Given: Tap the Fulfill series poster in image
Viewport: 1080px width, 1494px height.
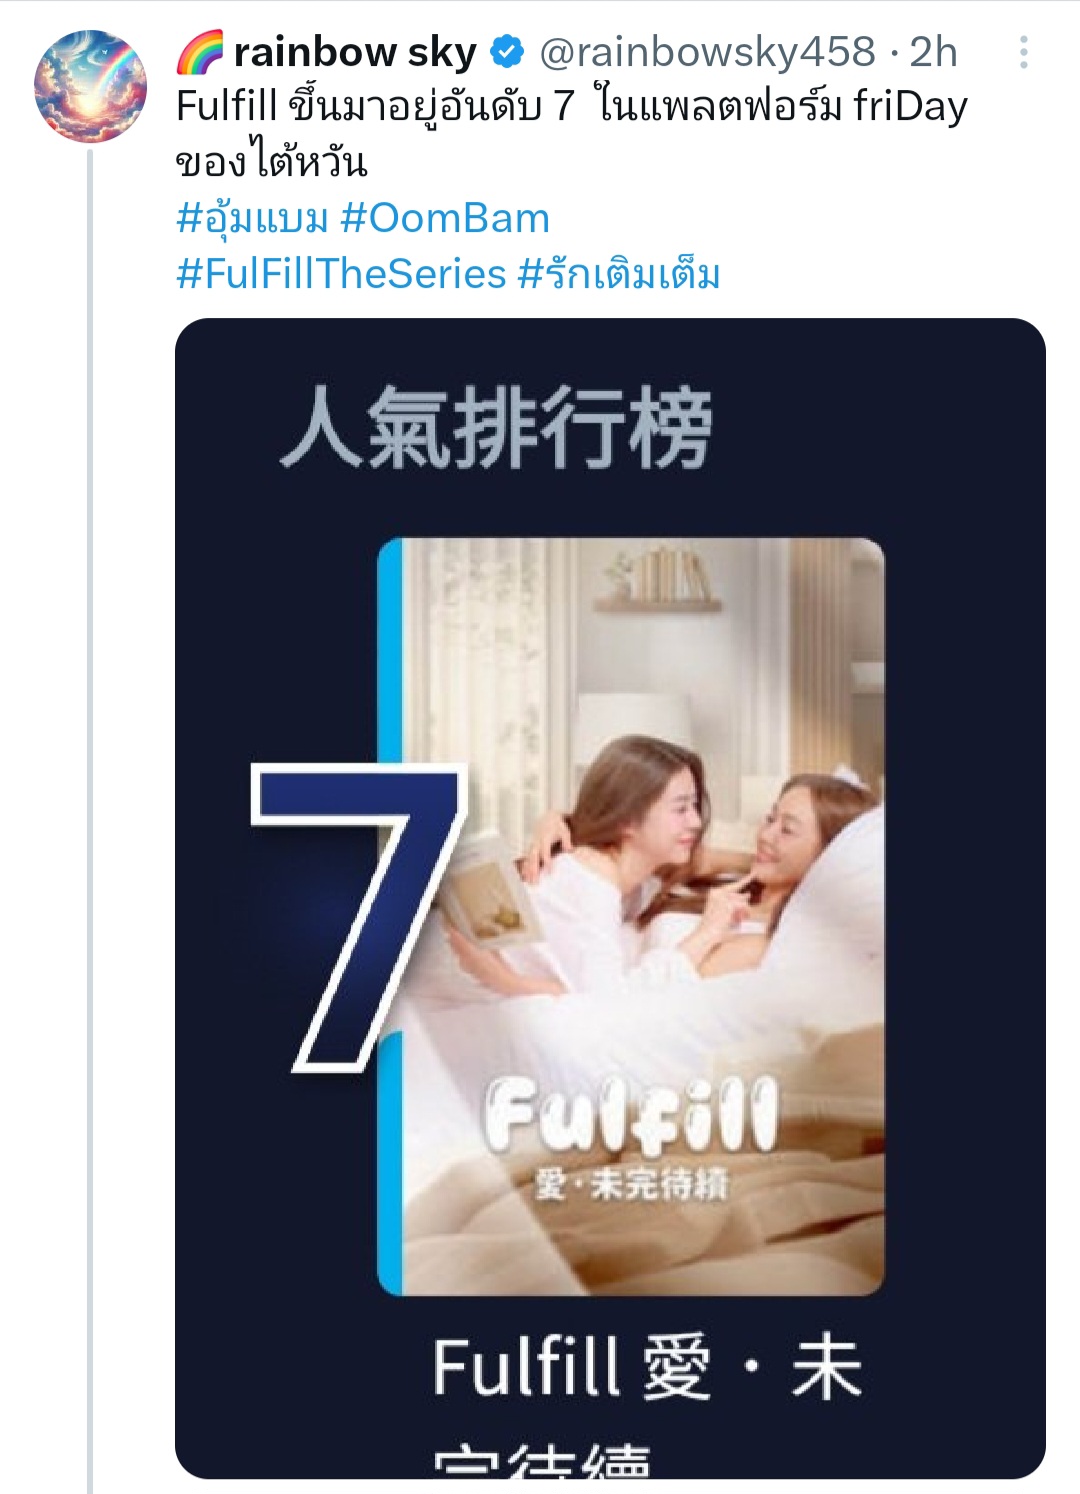Looking at the screenshot, I should click(631, 916).
